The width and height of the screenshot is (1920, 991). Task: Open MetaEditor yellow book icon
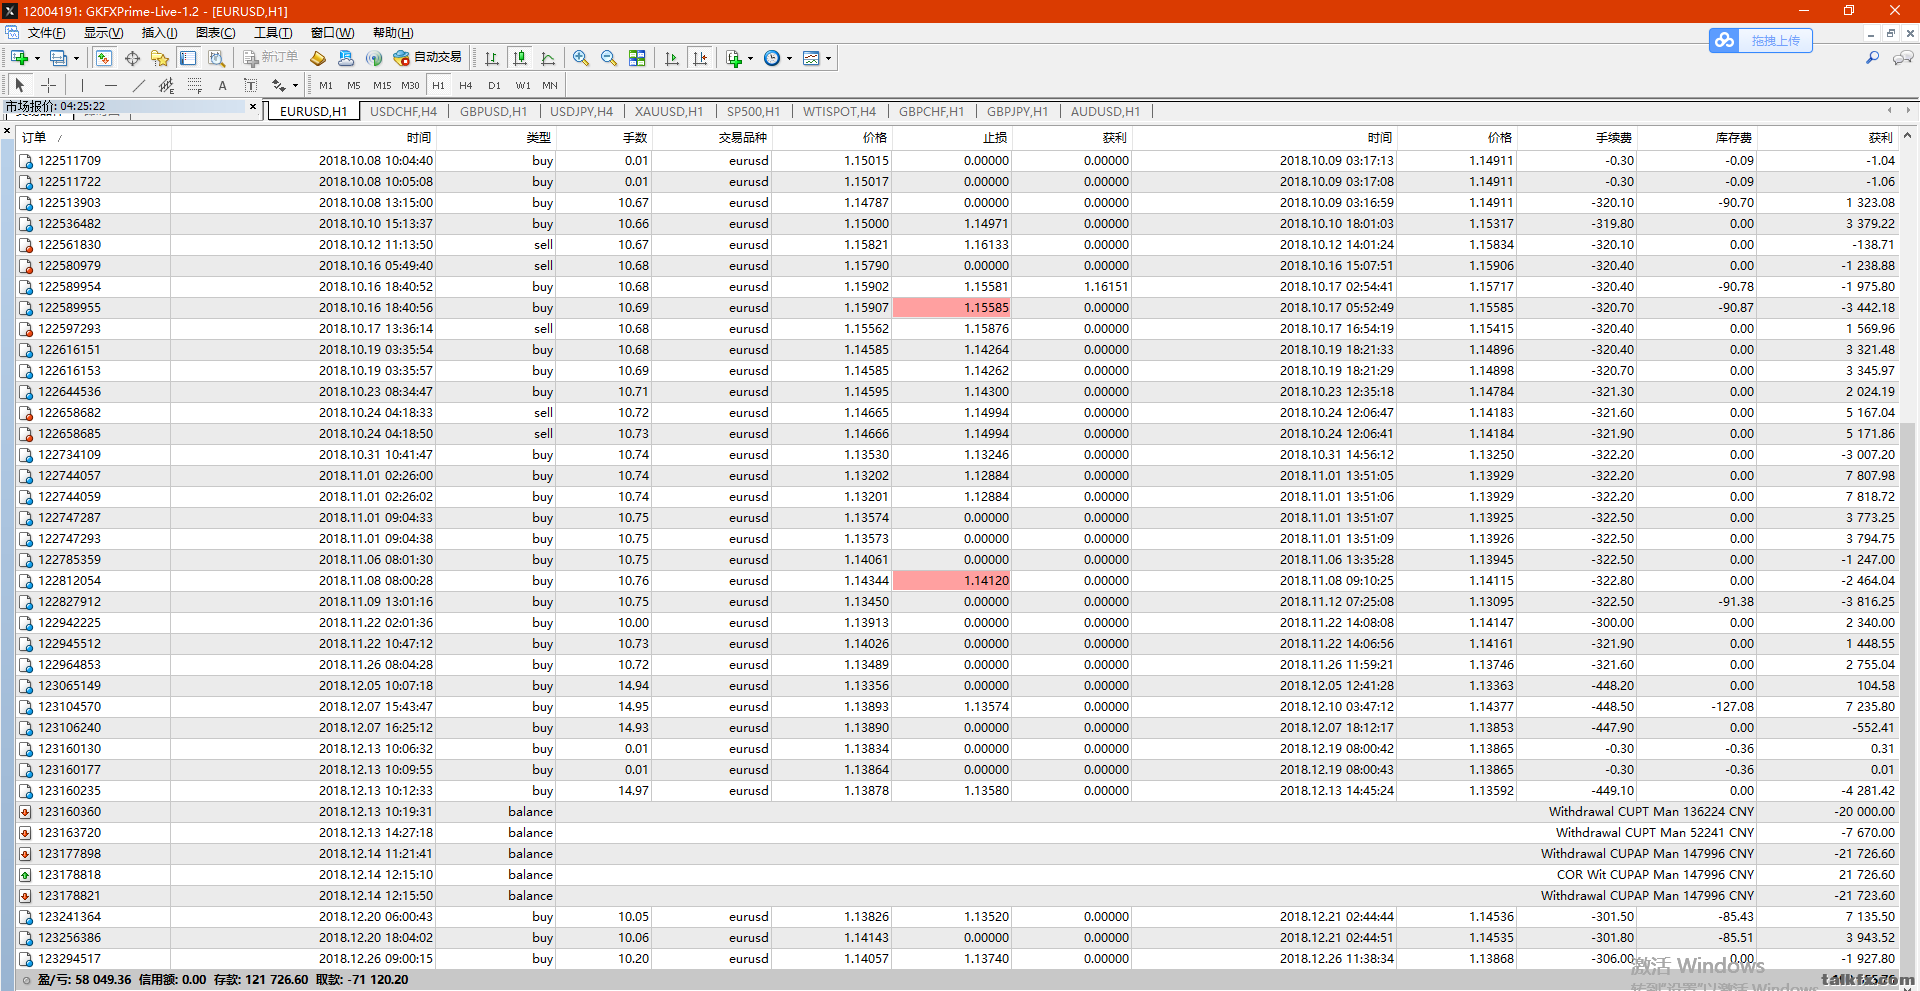point(318,58)
